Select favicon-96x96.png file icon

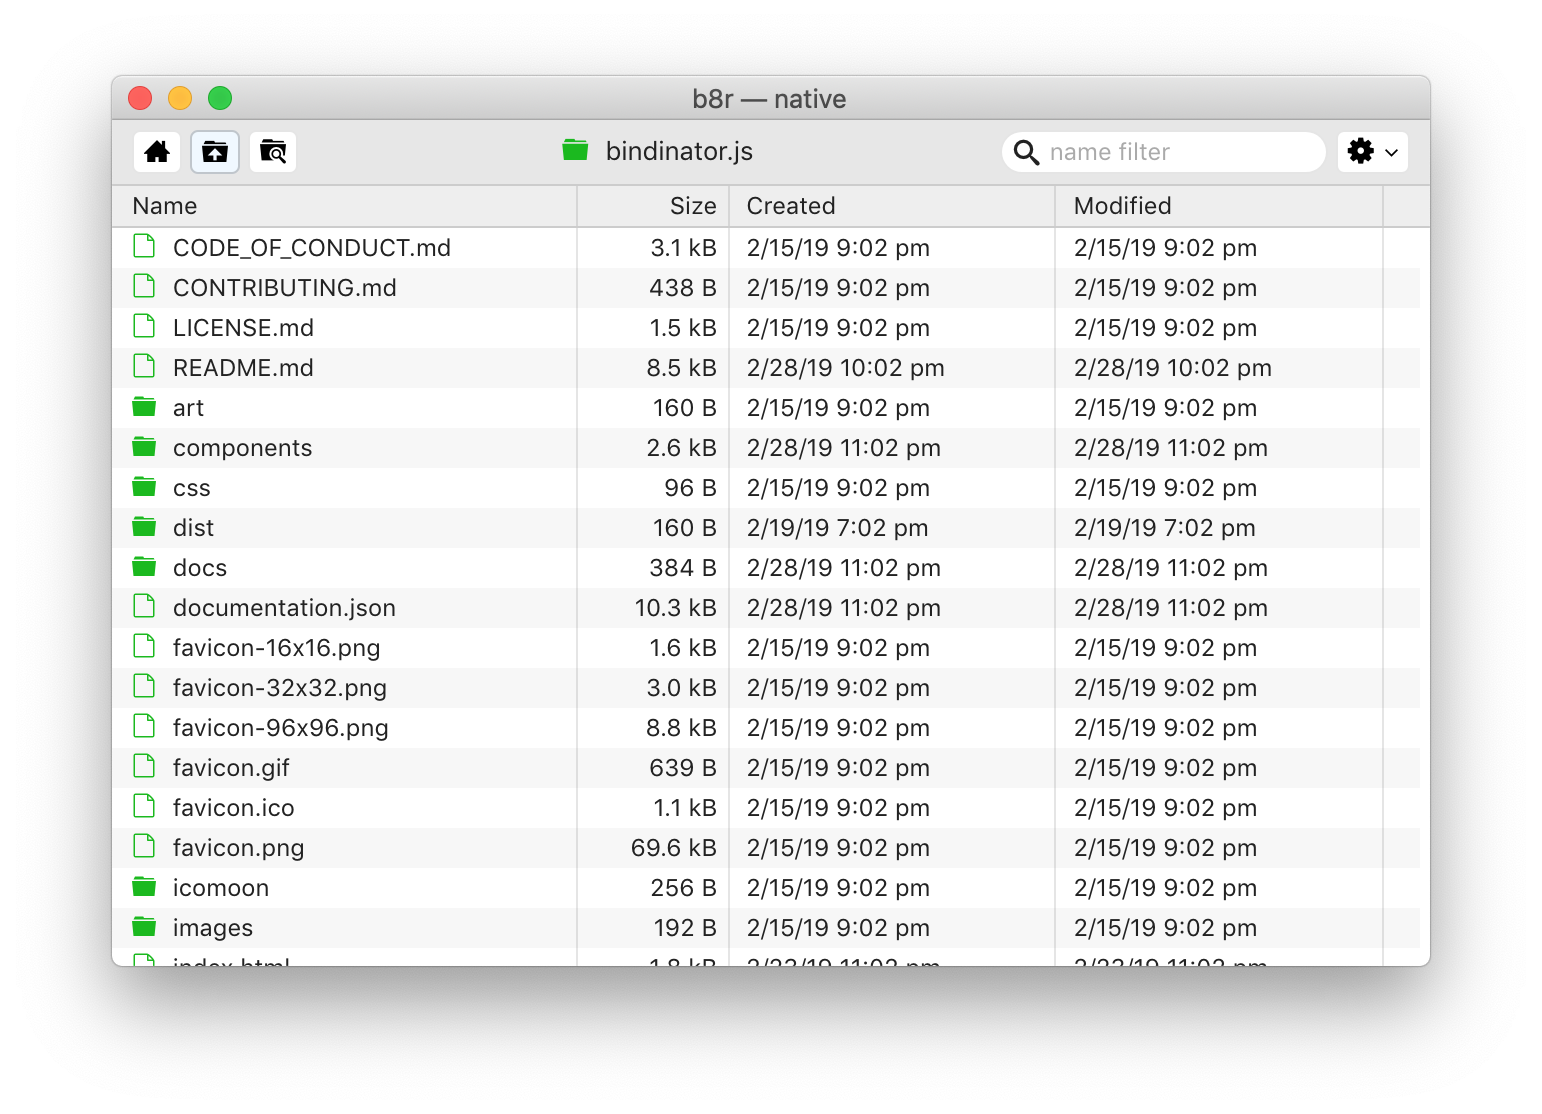144,726
